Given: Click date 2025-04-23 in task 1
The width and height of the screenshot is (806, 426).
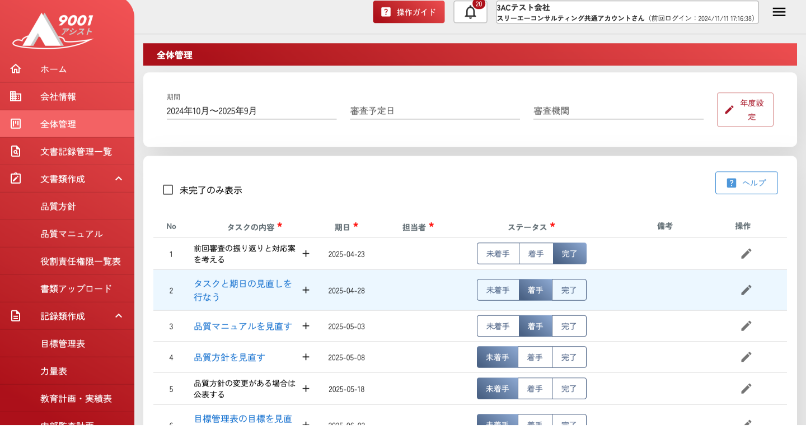Looking at the screenshot, I should (346, 254).
